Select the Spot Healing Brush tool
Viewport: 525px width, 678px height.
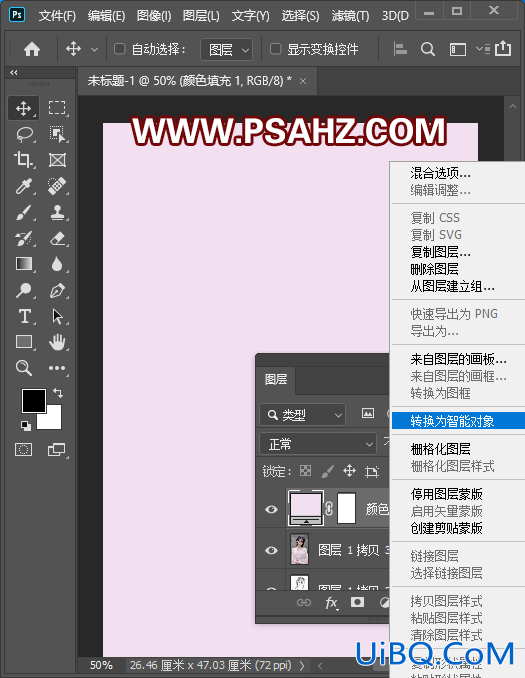pyautogui.click(x=57, y=186)
